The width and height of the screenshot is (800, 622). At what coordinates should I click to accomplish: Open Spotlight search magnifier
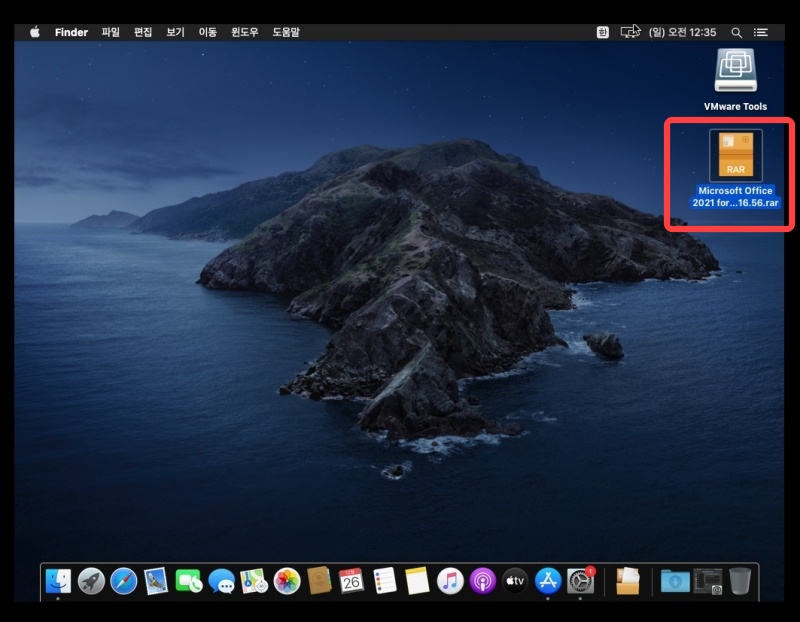(x=736, y=33)
